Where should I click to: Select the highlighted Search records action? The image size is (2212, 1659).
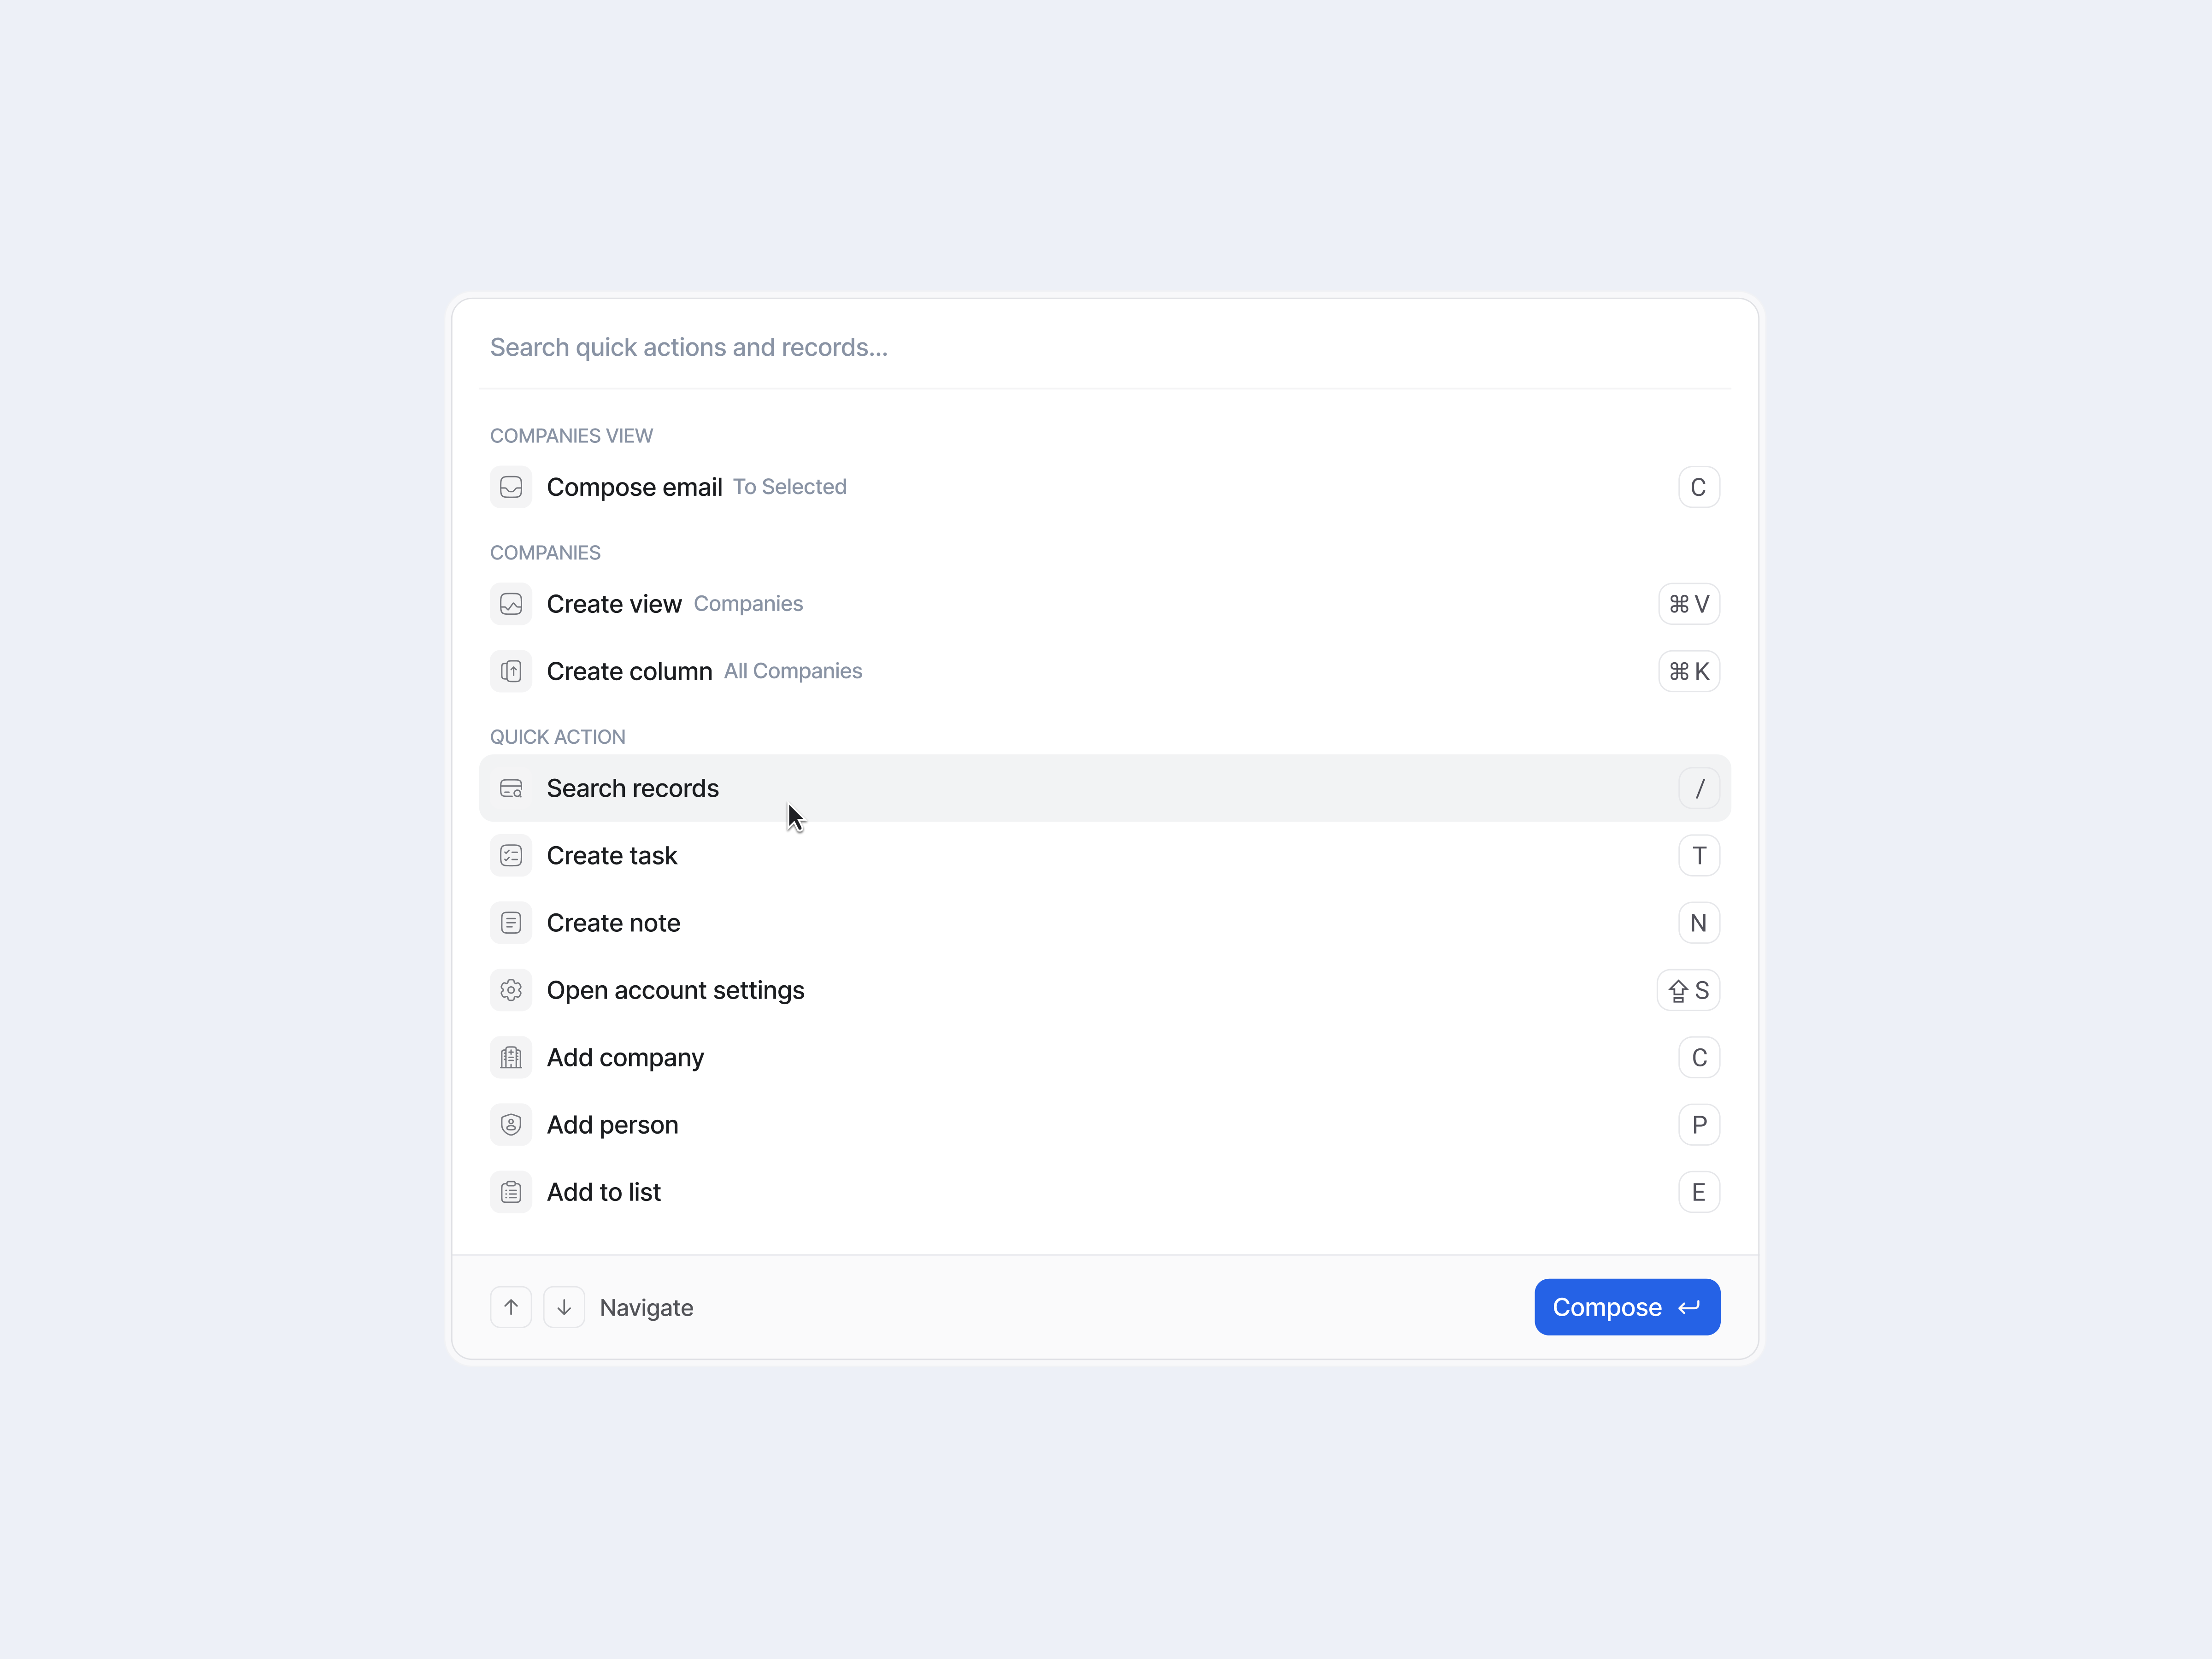click(x=633, y=788)
